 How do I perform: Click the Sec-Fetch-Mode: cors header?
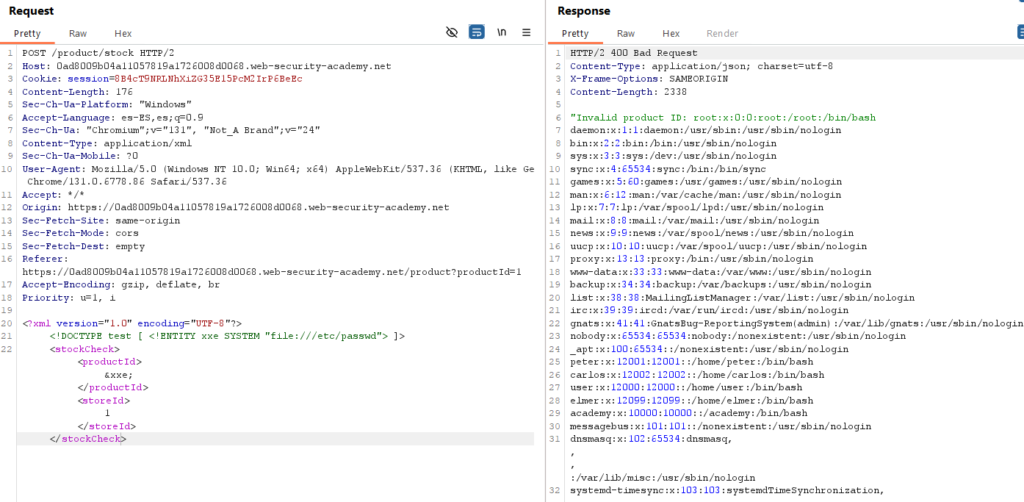(80, 233)
